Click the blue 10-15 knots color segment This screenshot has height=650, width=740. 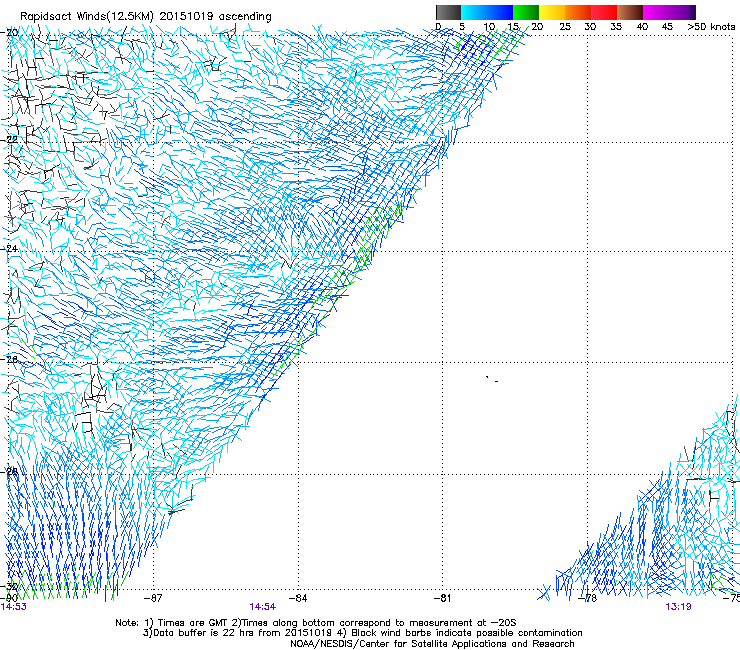[x=500, y=12]
